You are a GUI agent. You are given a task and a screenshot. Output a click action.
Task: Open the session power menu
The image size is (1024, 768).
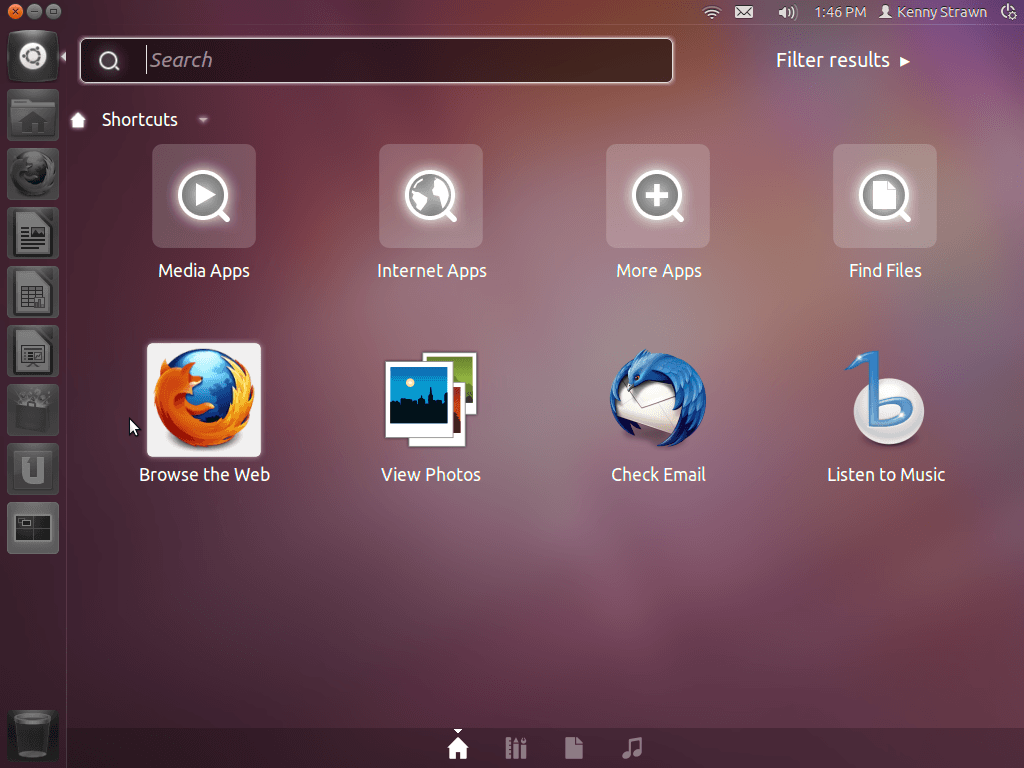click(x=1009, y=12)
